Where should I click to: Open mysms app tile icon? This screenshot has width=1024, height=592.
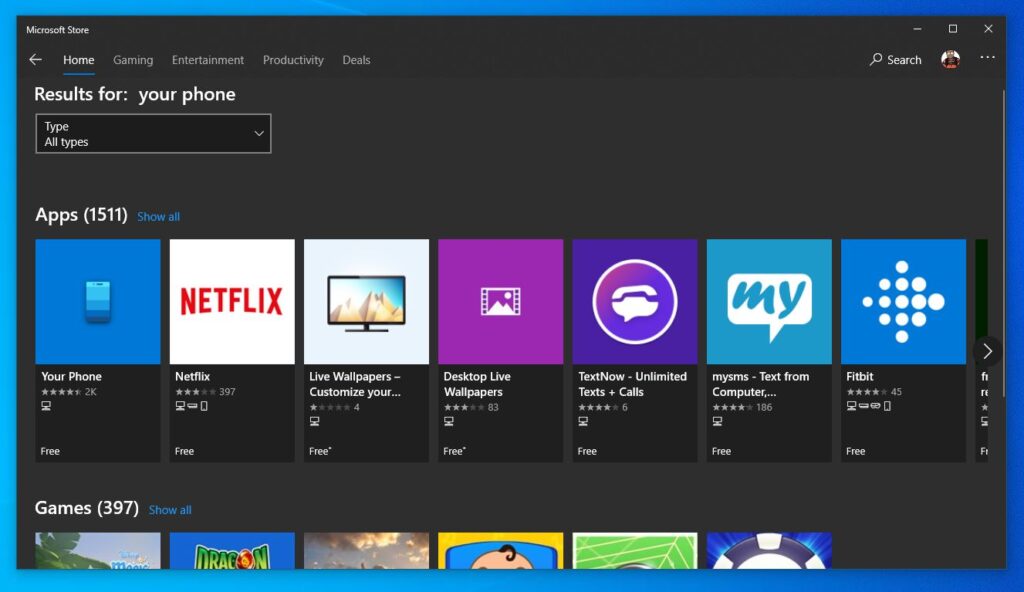pos(769,301)
